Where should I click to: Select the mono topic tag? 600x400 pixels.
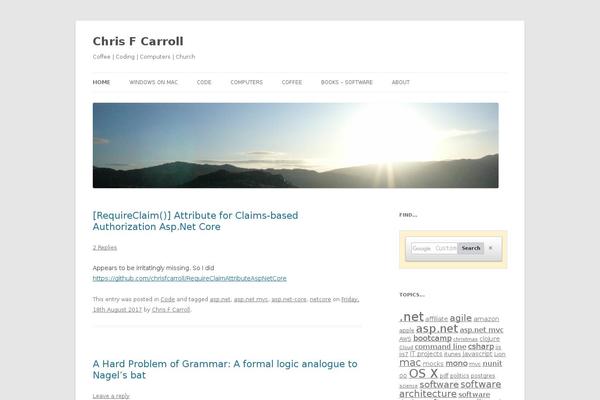pos(457,363)
